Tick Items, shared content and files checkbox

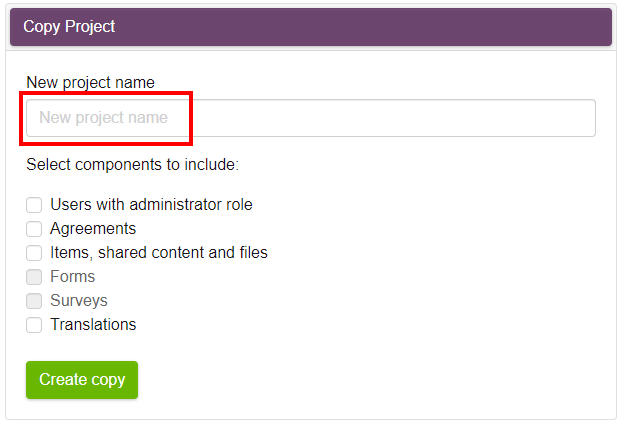click(x=34, y=253)
